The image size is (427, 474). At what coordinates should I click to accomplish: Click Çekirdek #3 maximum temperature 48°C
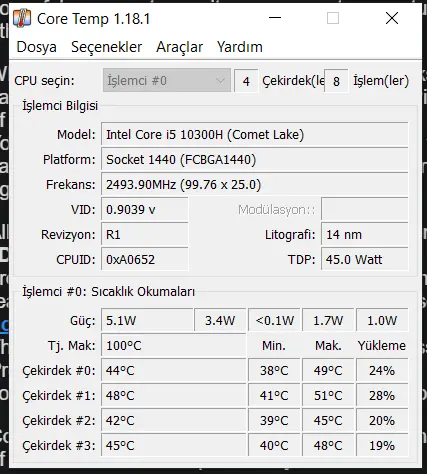pos(328,445)
